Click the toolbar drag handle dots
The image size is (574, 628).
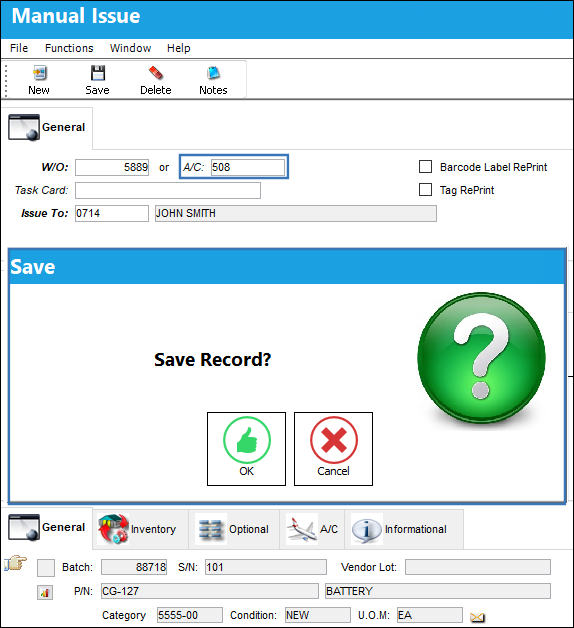(x=6, y=81)
